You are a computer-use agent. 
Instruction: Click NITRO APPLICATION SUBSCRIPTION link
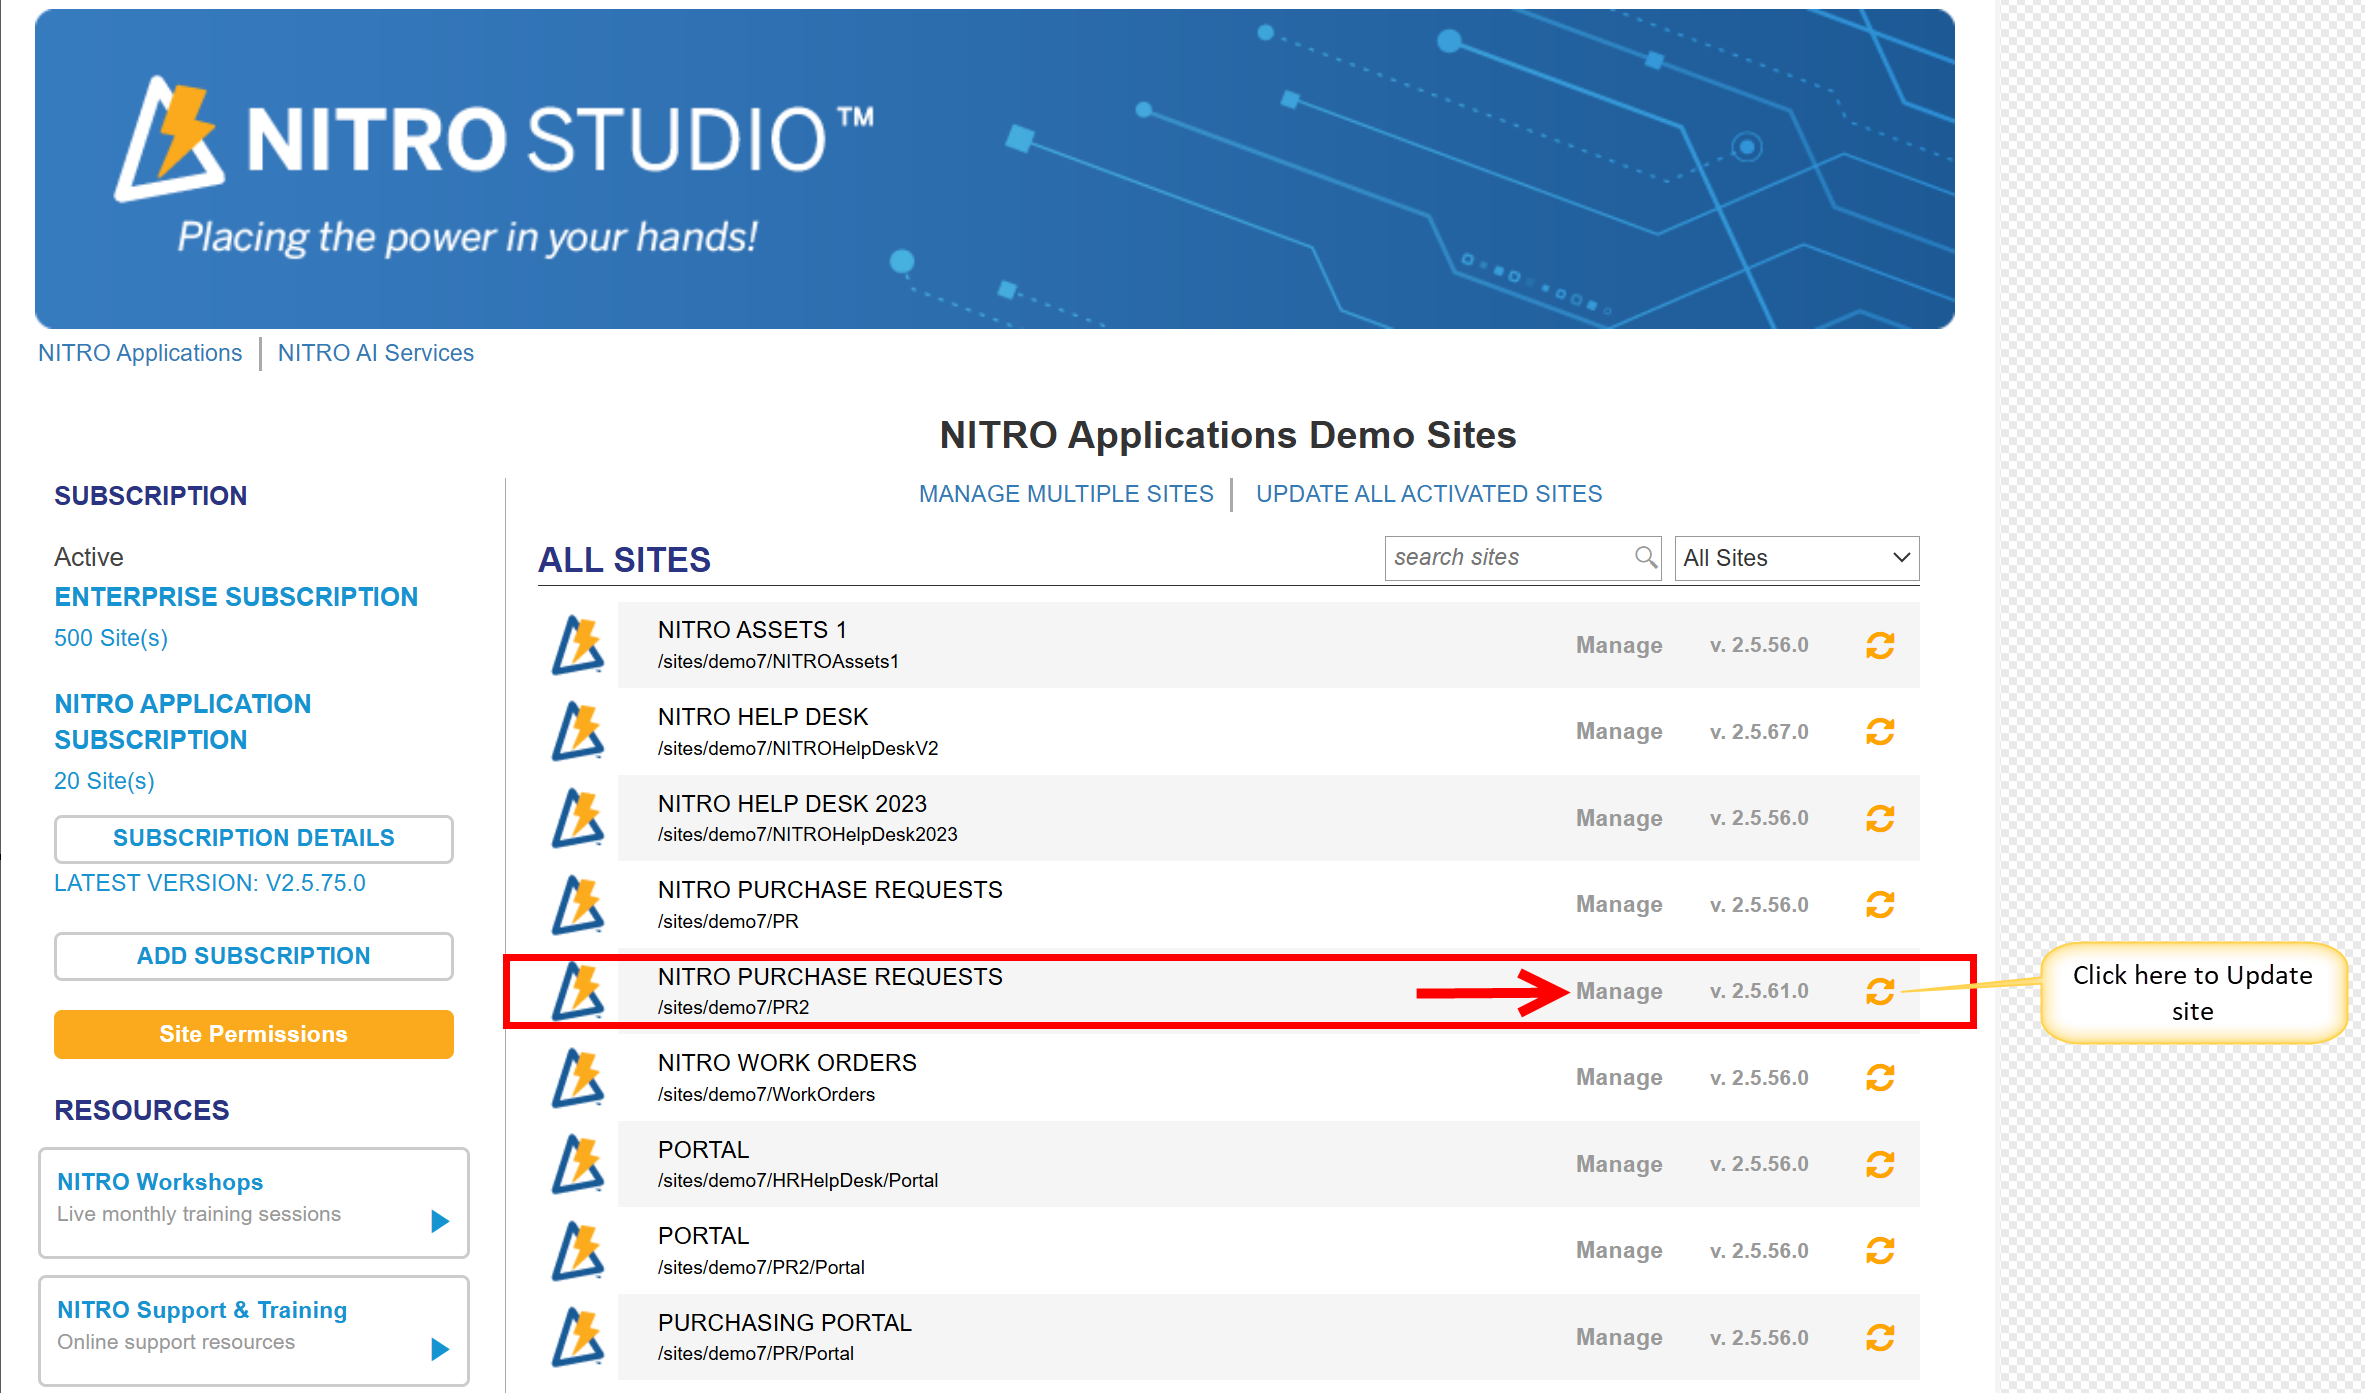click(183, 722)
